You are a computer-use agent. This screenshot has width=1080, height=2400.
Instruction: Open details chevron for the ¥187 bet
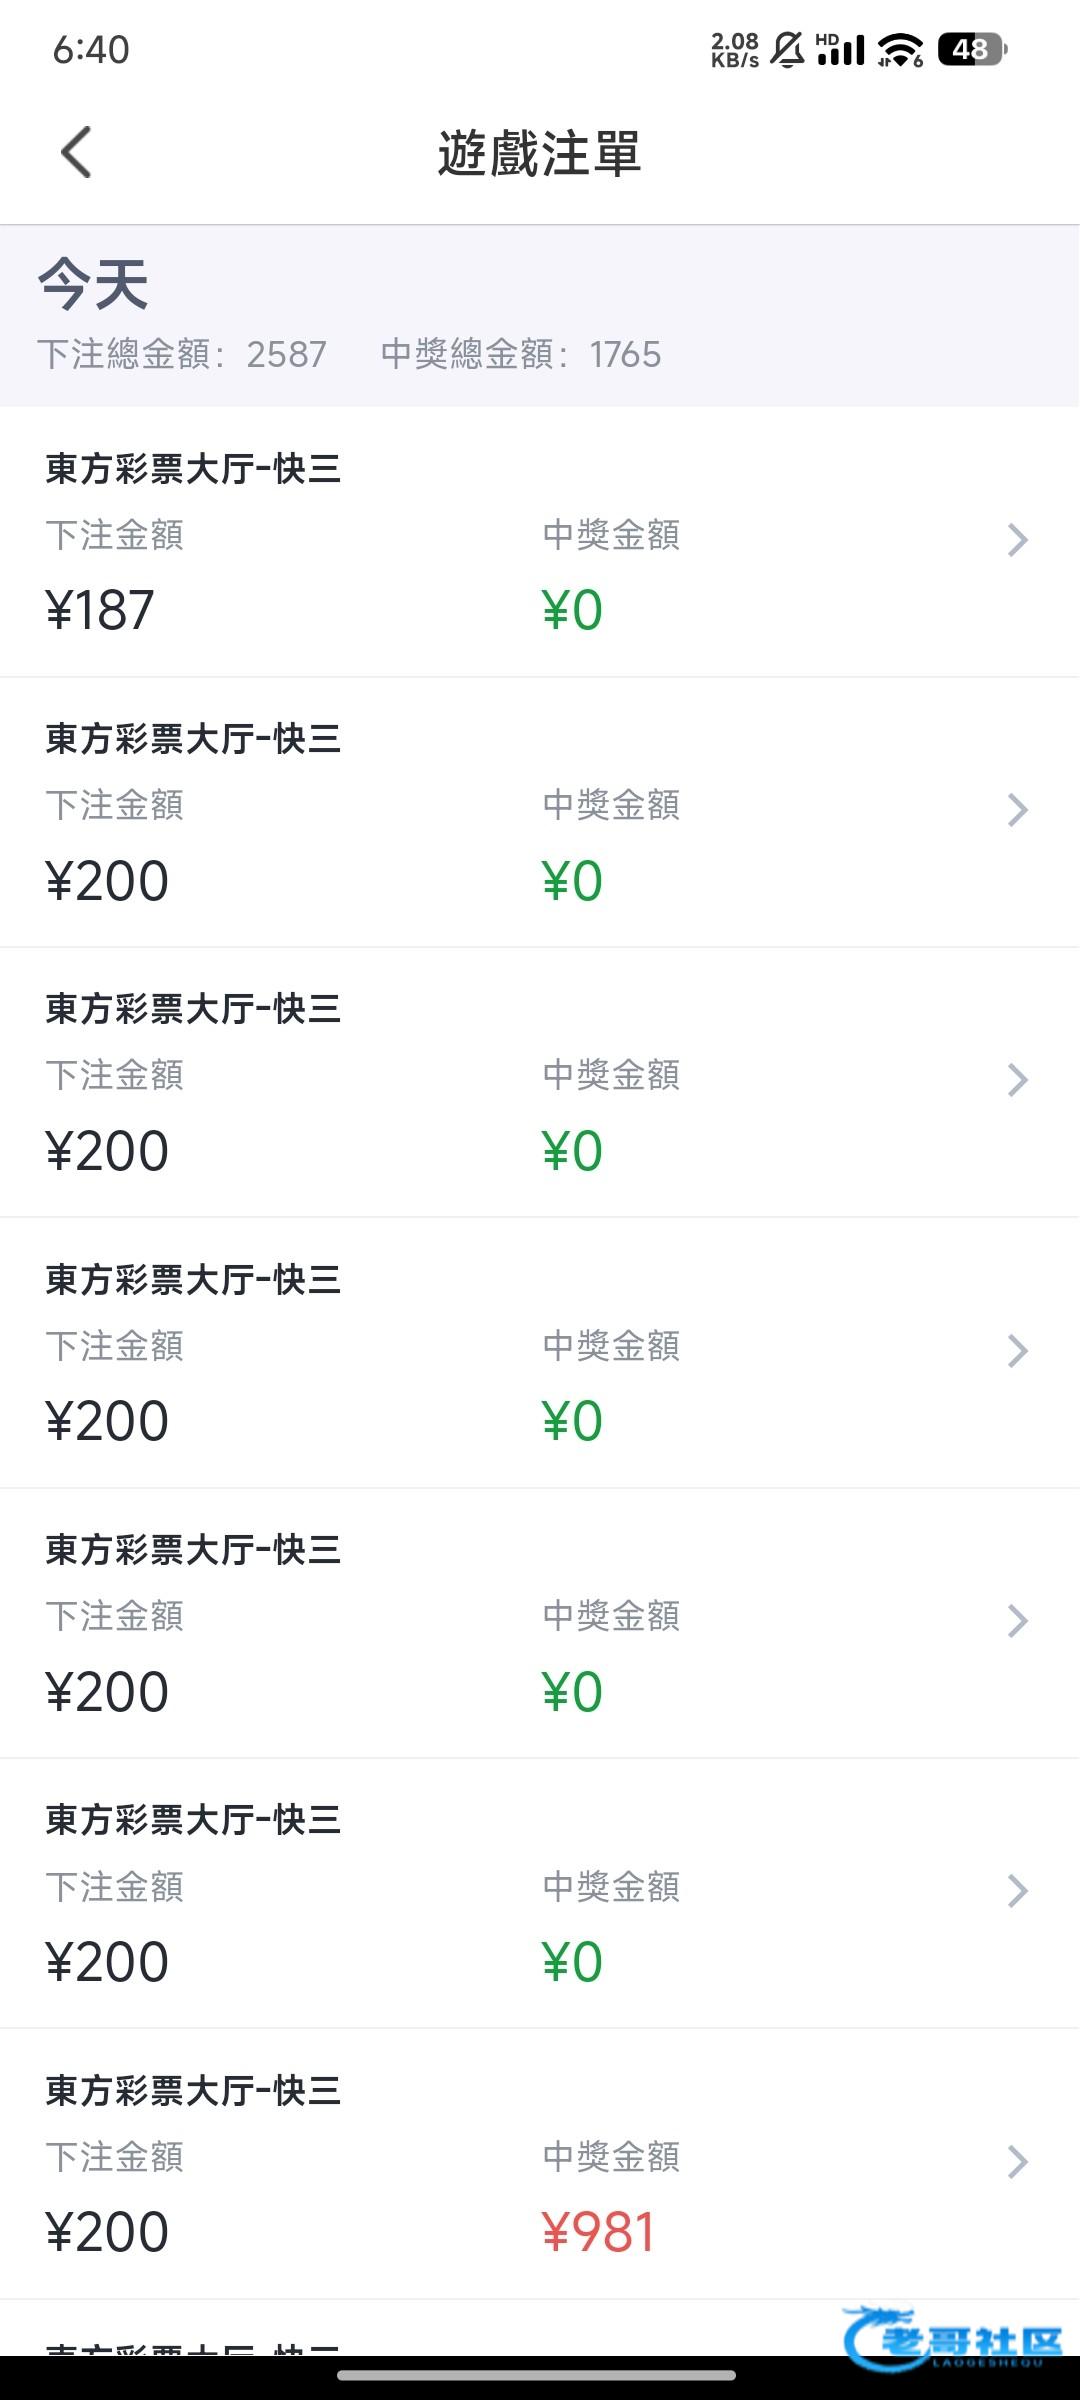(1017, 540)
